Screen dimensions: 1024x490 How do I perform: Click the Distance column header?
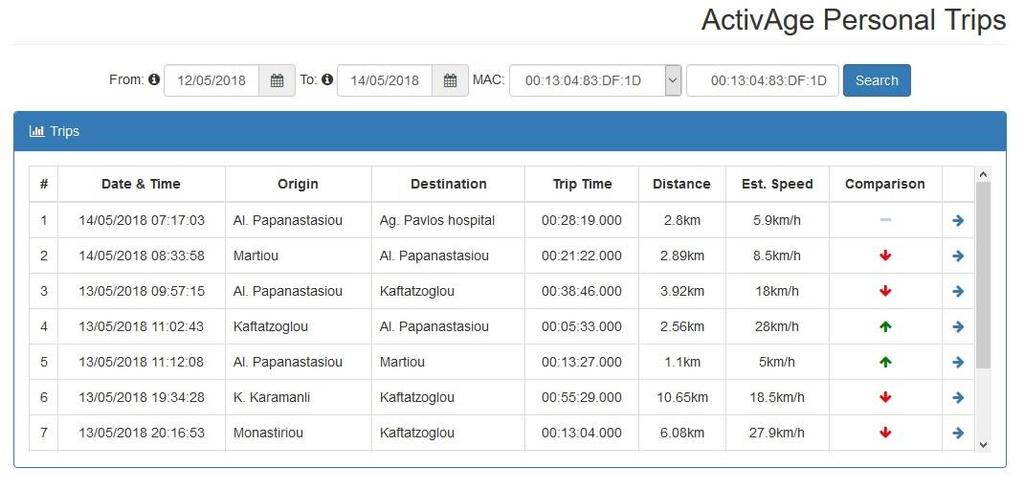pyautogui.click(x=681, y=184)
